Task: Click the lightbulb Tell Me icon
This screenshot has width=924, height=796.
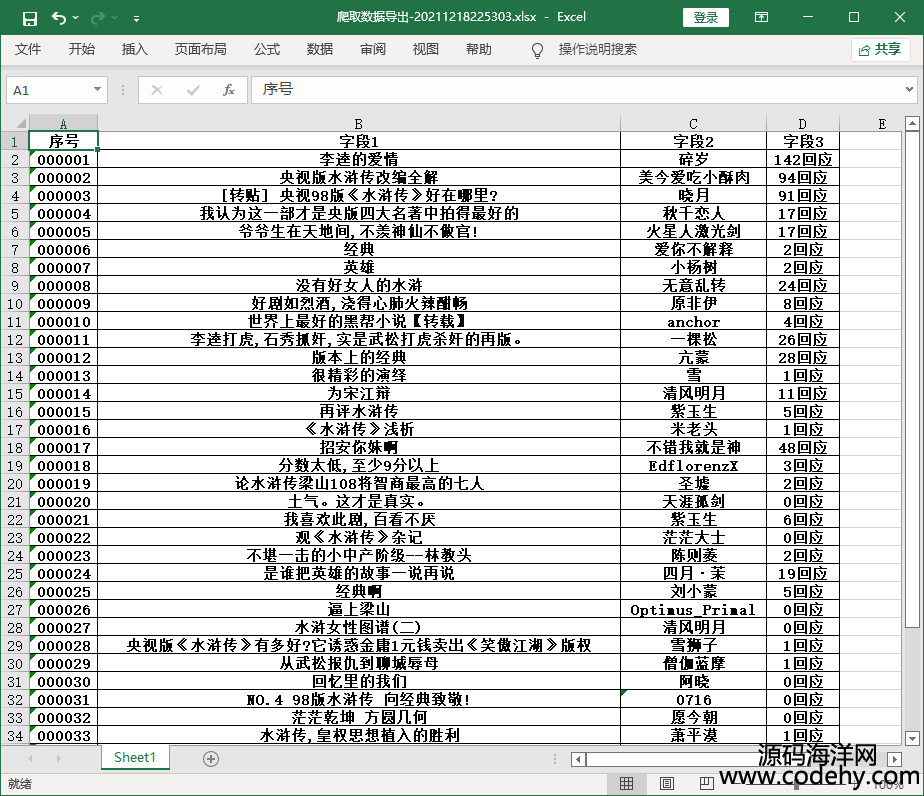Action: pos(537,50)
